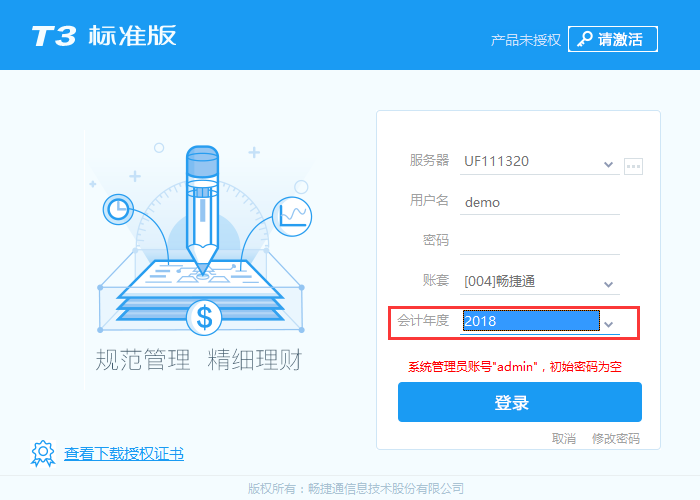Click the 请激活 activate button
The image size is (700, 500).
[612, 39]
